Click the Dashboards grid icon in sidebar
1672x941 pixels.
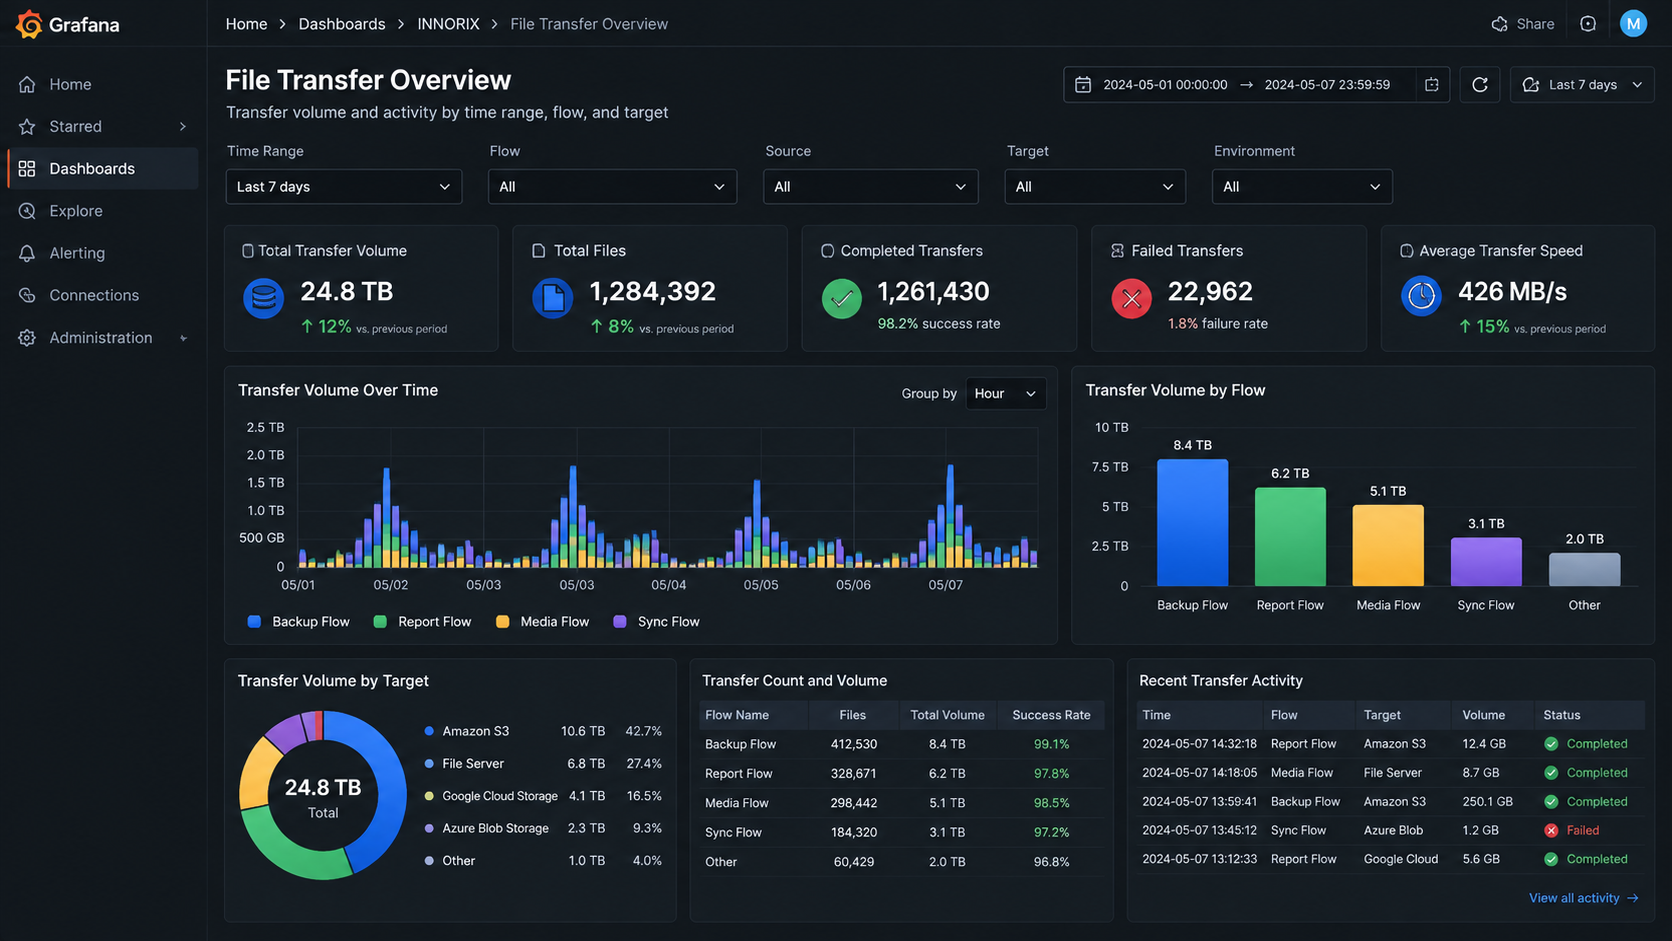pyautogui.click(x=27, y=169)
